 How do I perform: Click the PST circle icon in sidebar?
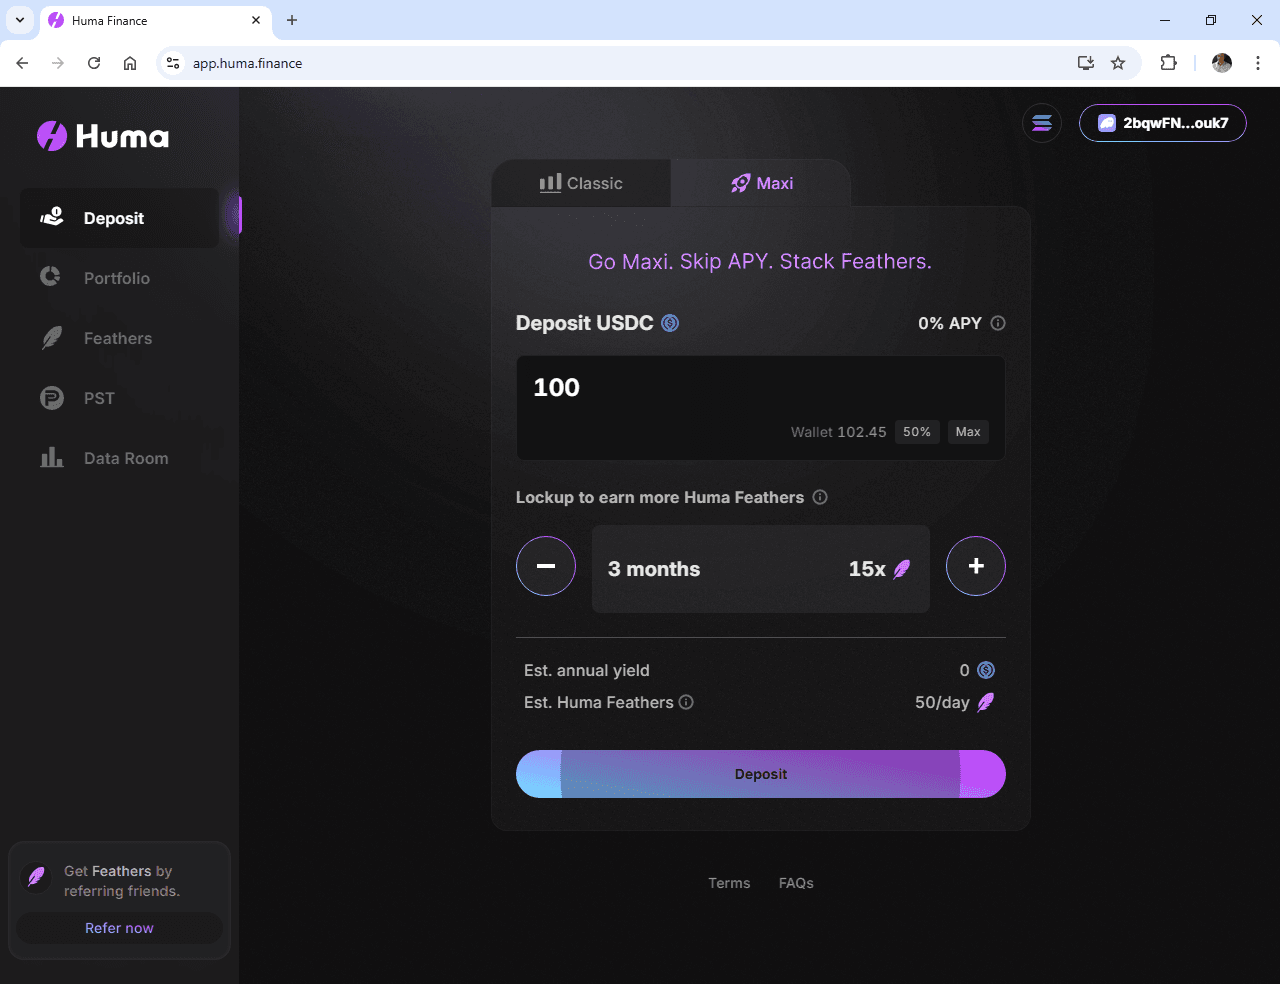pos(52,398)
